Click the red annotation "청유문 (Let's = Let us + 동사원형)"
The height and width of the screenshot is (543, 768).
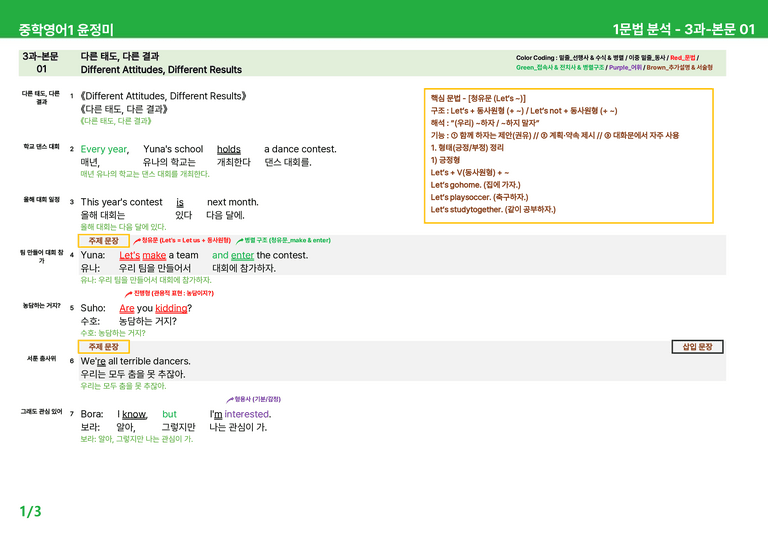pos(186,240)
